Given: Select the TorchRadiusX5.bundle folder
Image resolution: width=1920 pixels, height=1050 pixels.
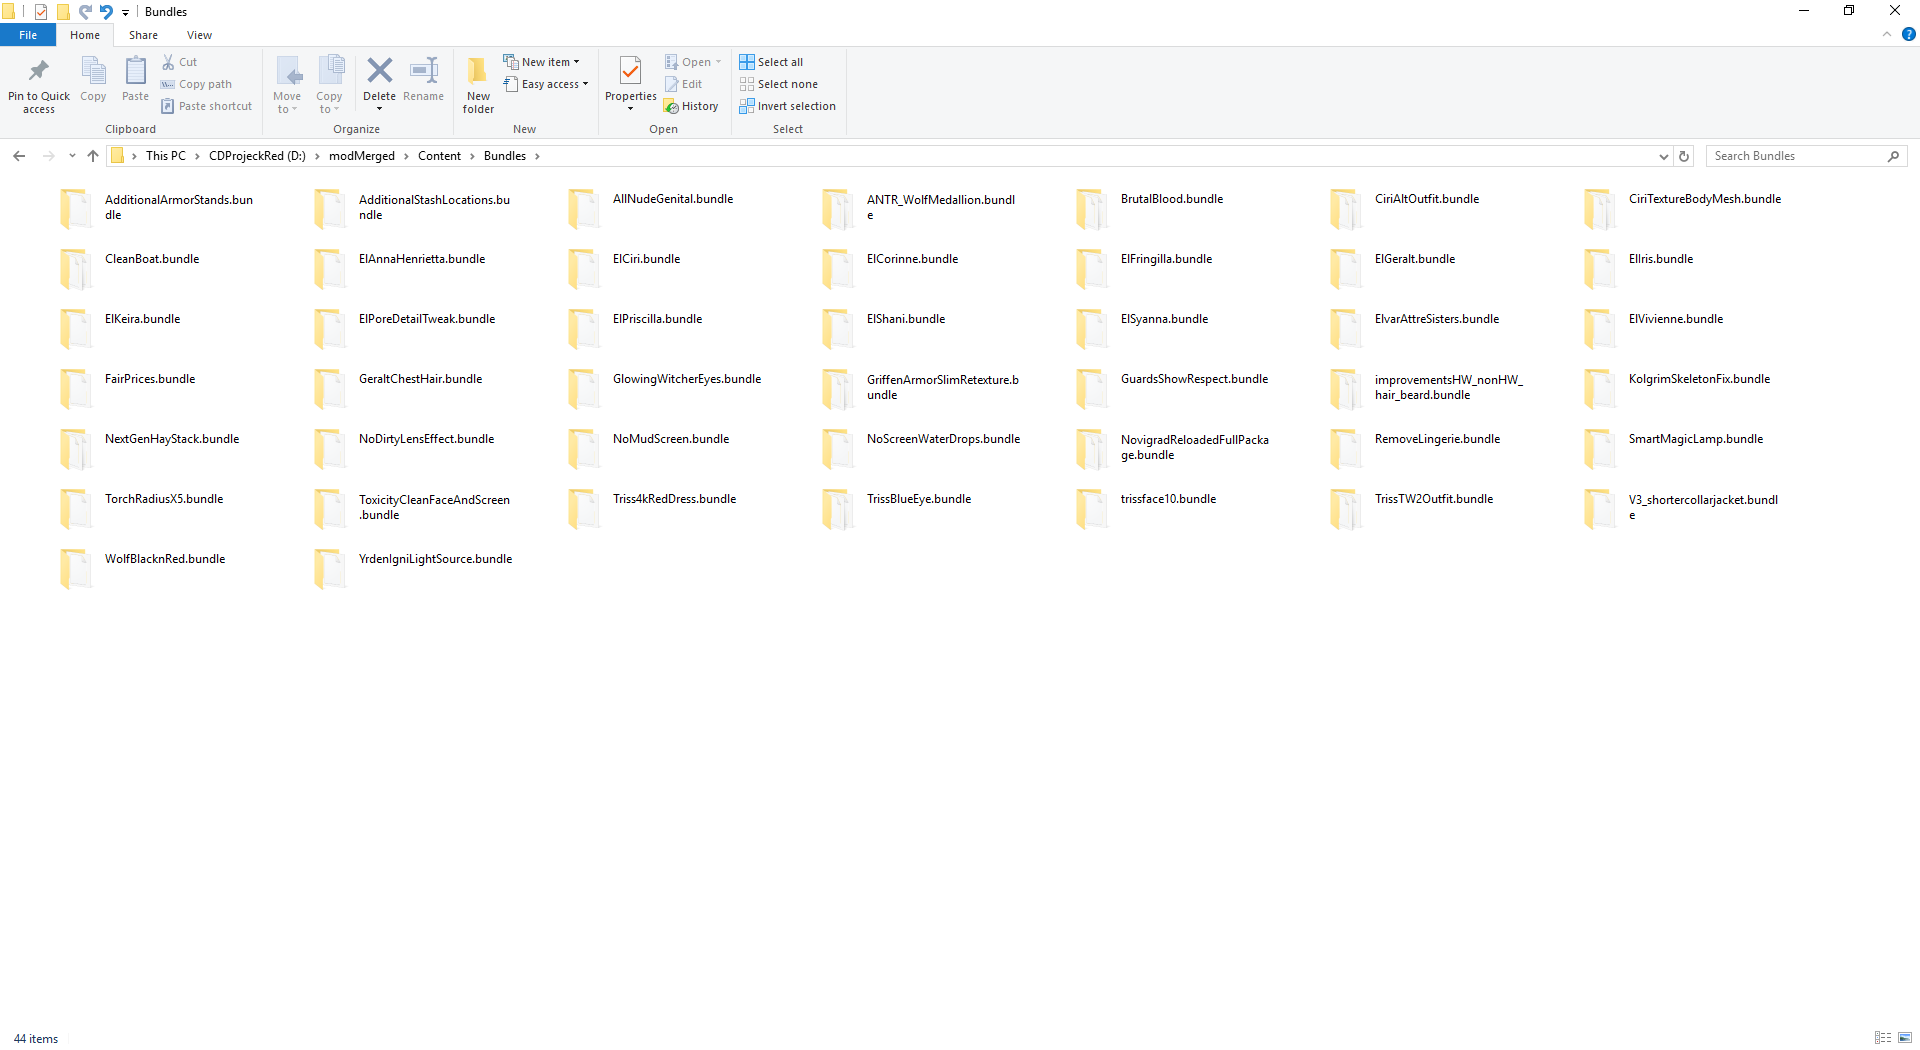Looking at the screenshot, I should [164, 499].
